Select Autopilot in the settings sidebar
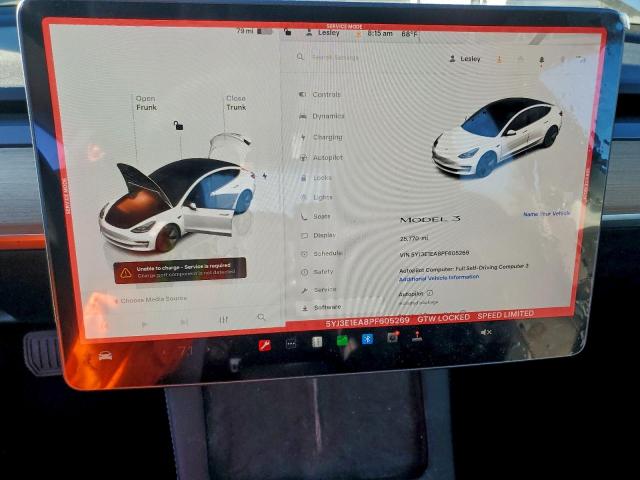This screenshot has width=640, height=480. [x=322, y=158]
